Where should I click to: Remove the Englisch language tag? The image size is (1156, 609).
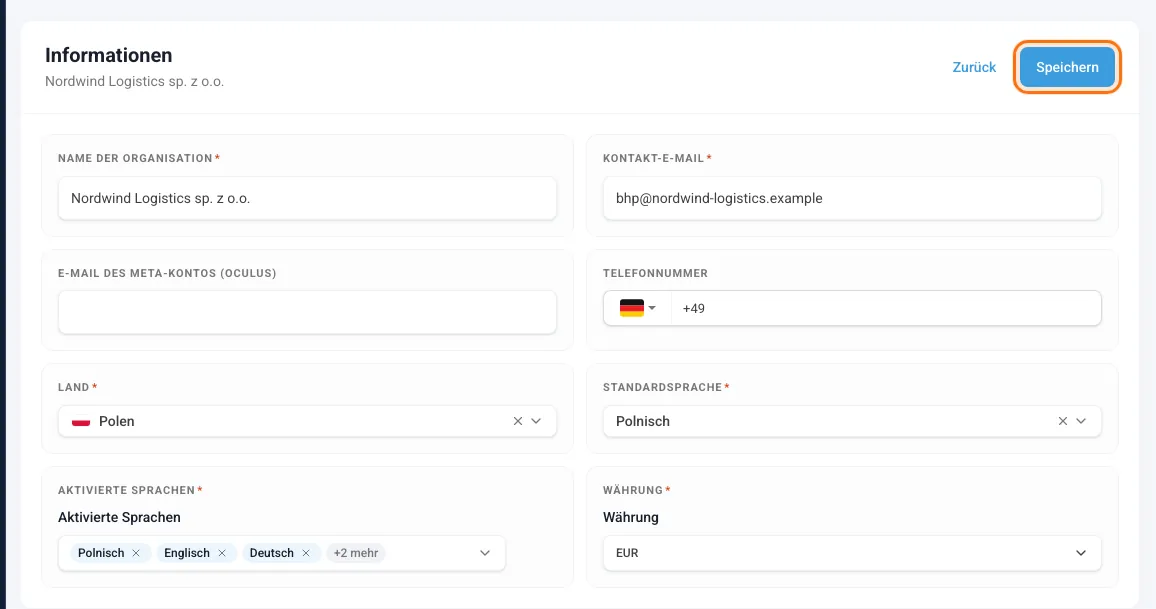[x=221, y=553]
